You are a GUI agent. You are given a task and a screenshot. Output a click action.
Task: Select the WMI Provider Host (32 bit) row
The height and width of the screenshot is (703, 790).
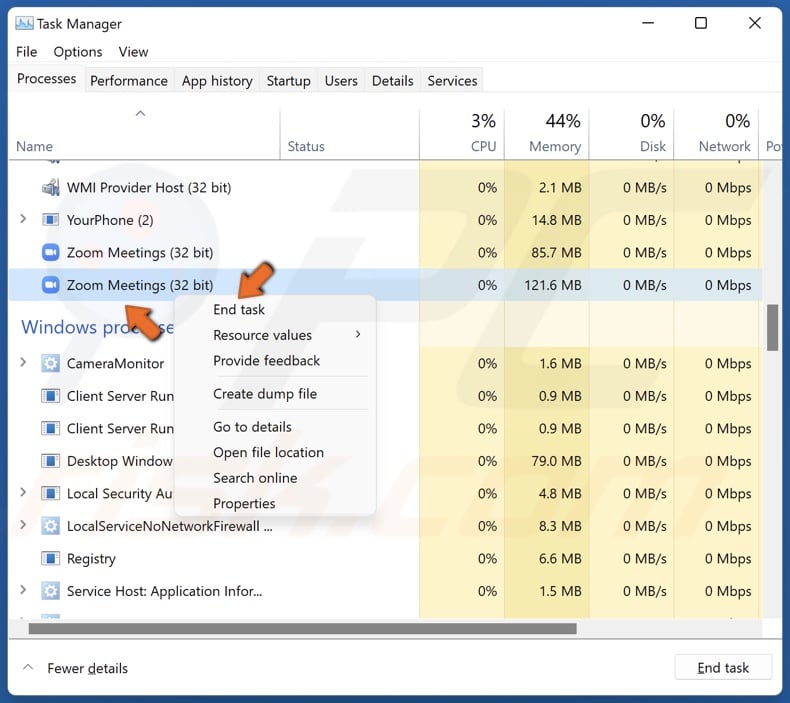[385, 187]
